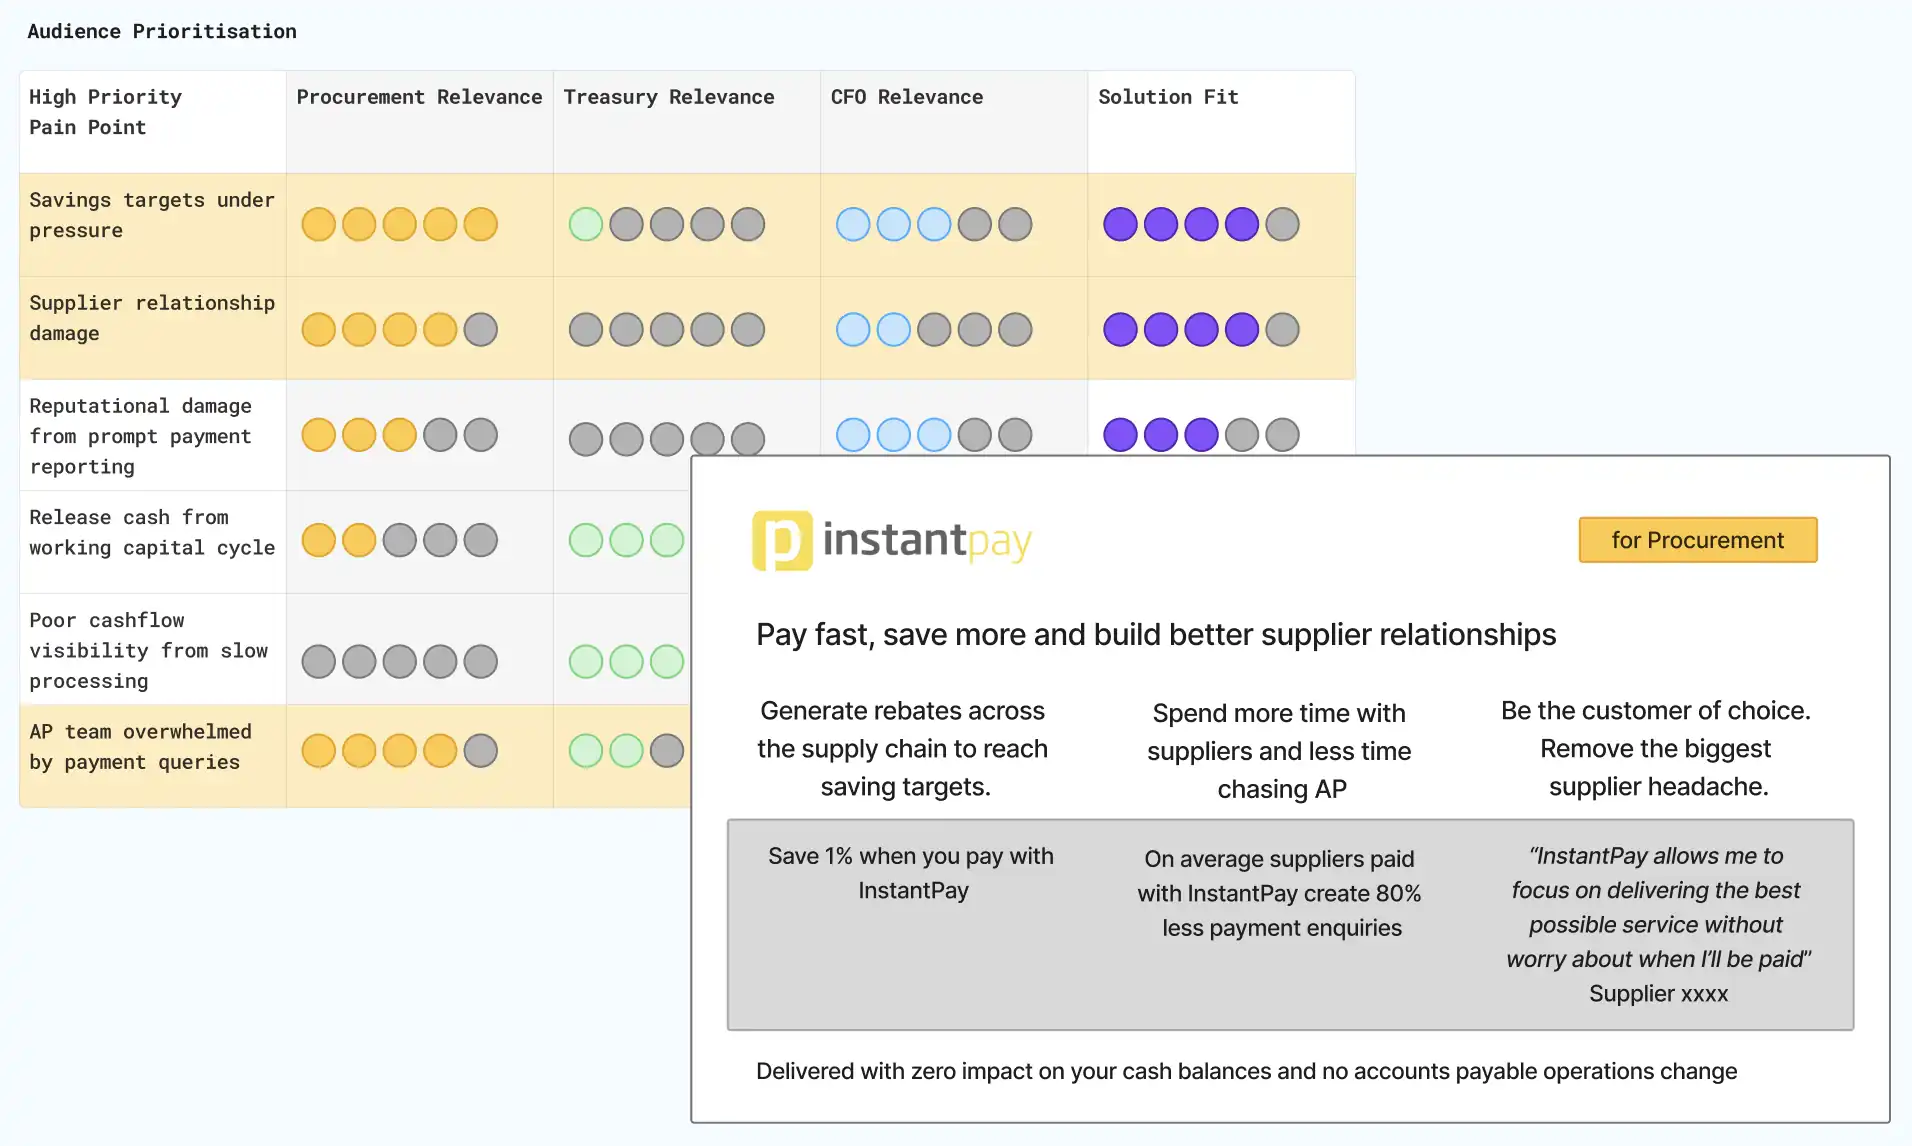Click the instantpay wordmark text
The width and height of the screenshot is (1912, 1146).
coord(926,541)
